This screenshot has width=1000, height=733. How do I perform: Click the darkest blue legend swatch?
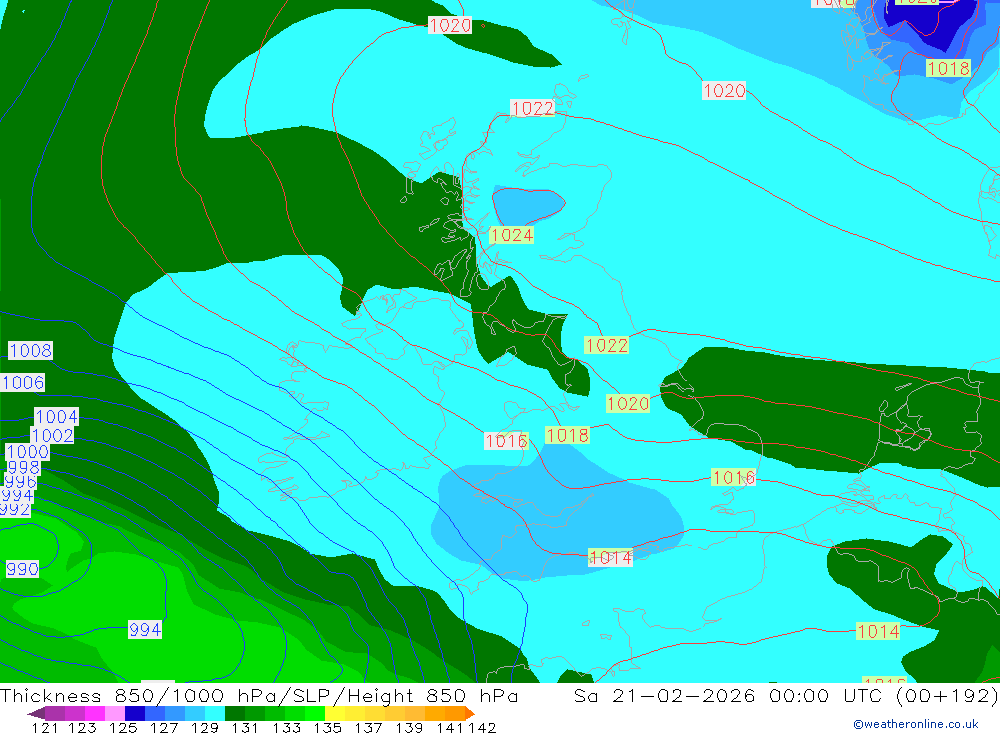pos(135,713)
